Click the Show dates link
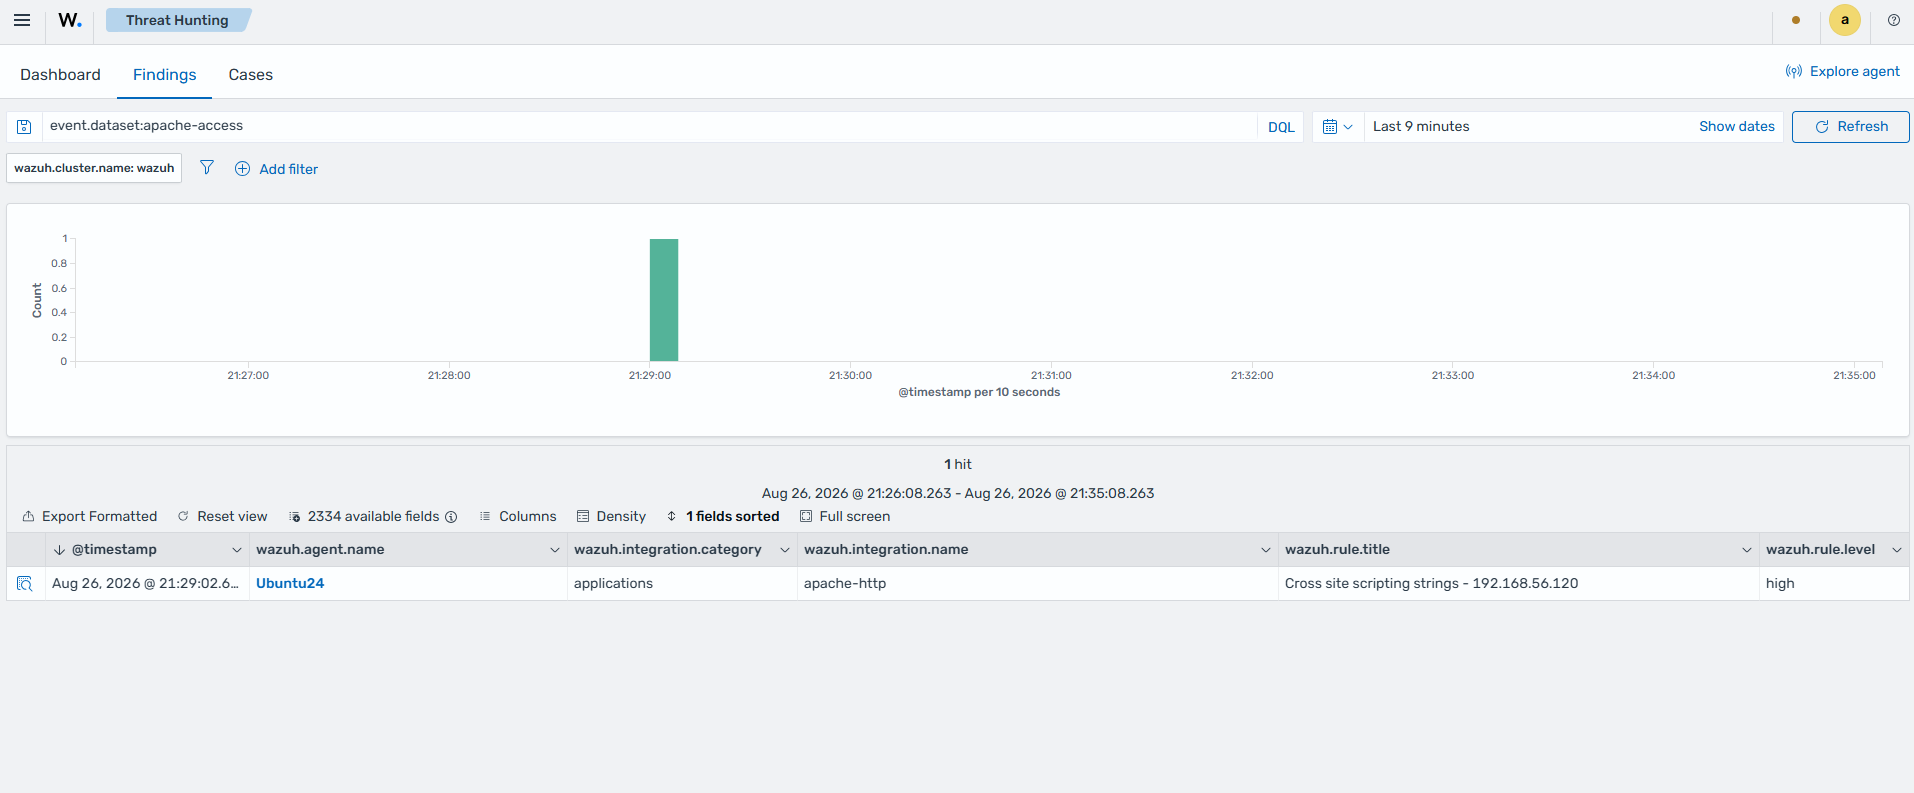Screen dimensions: 1914x793 click(1736, 126)
